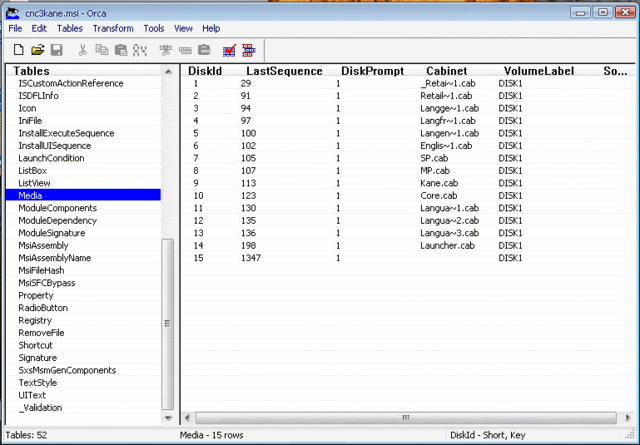The width and height of the screenshot is (640, 445).
Task: Open the Help menu
Action: (x=211, y=28)
